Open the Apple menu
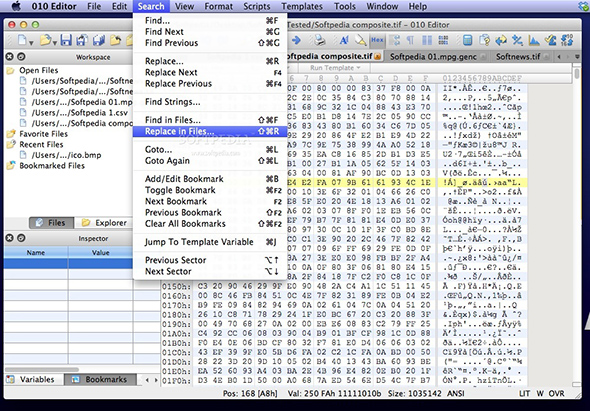The width and height of the screenshot is (590, 411). [x=17, y=6]
